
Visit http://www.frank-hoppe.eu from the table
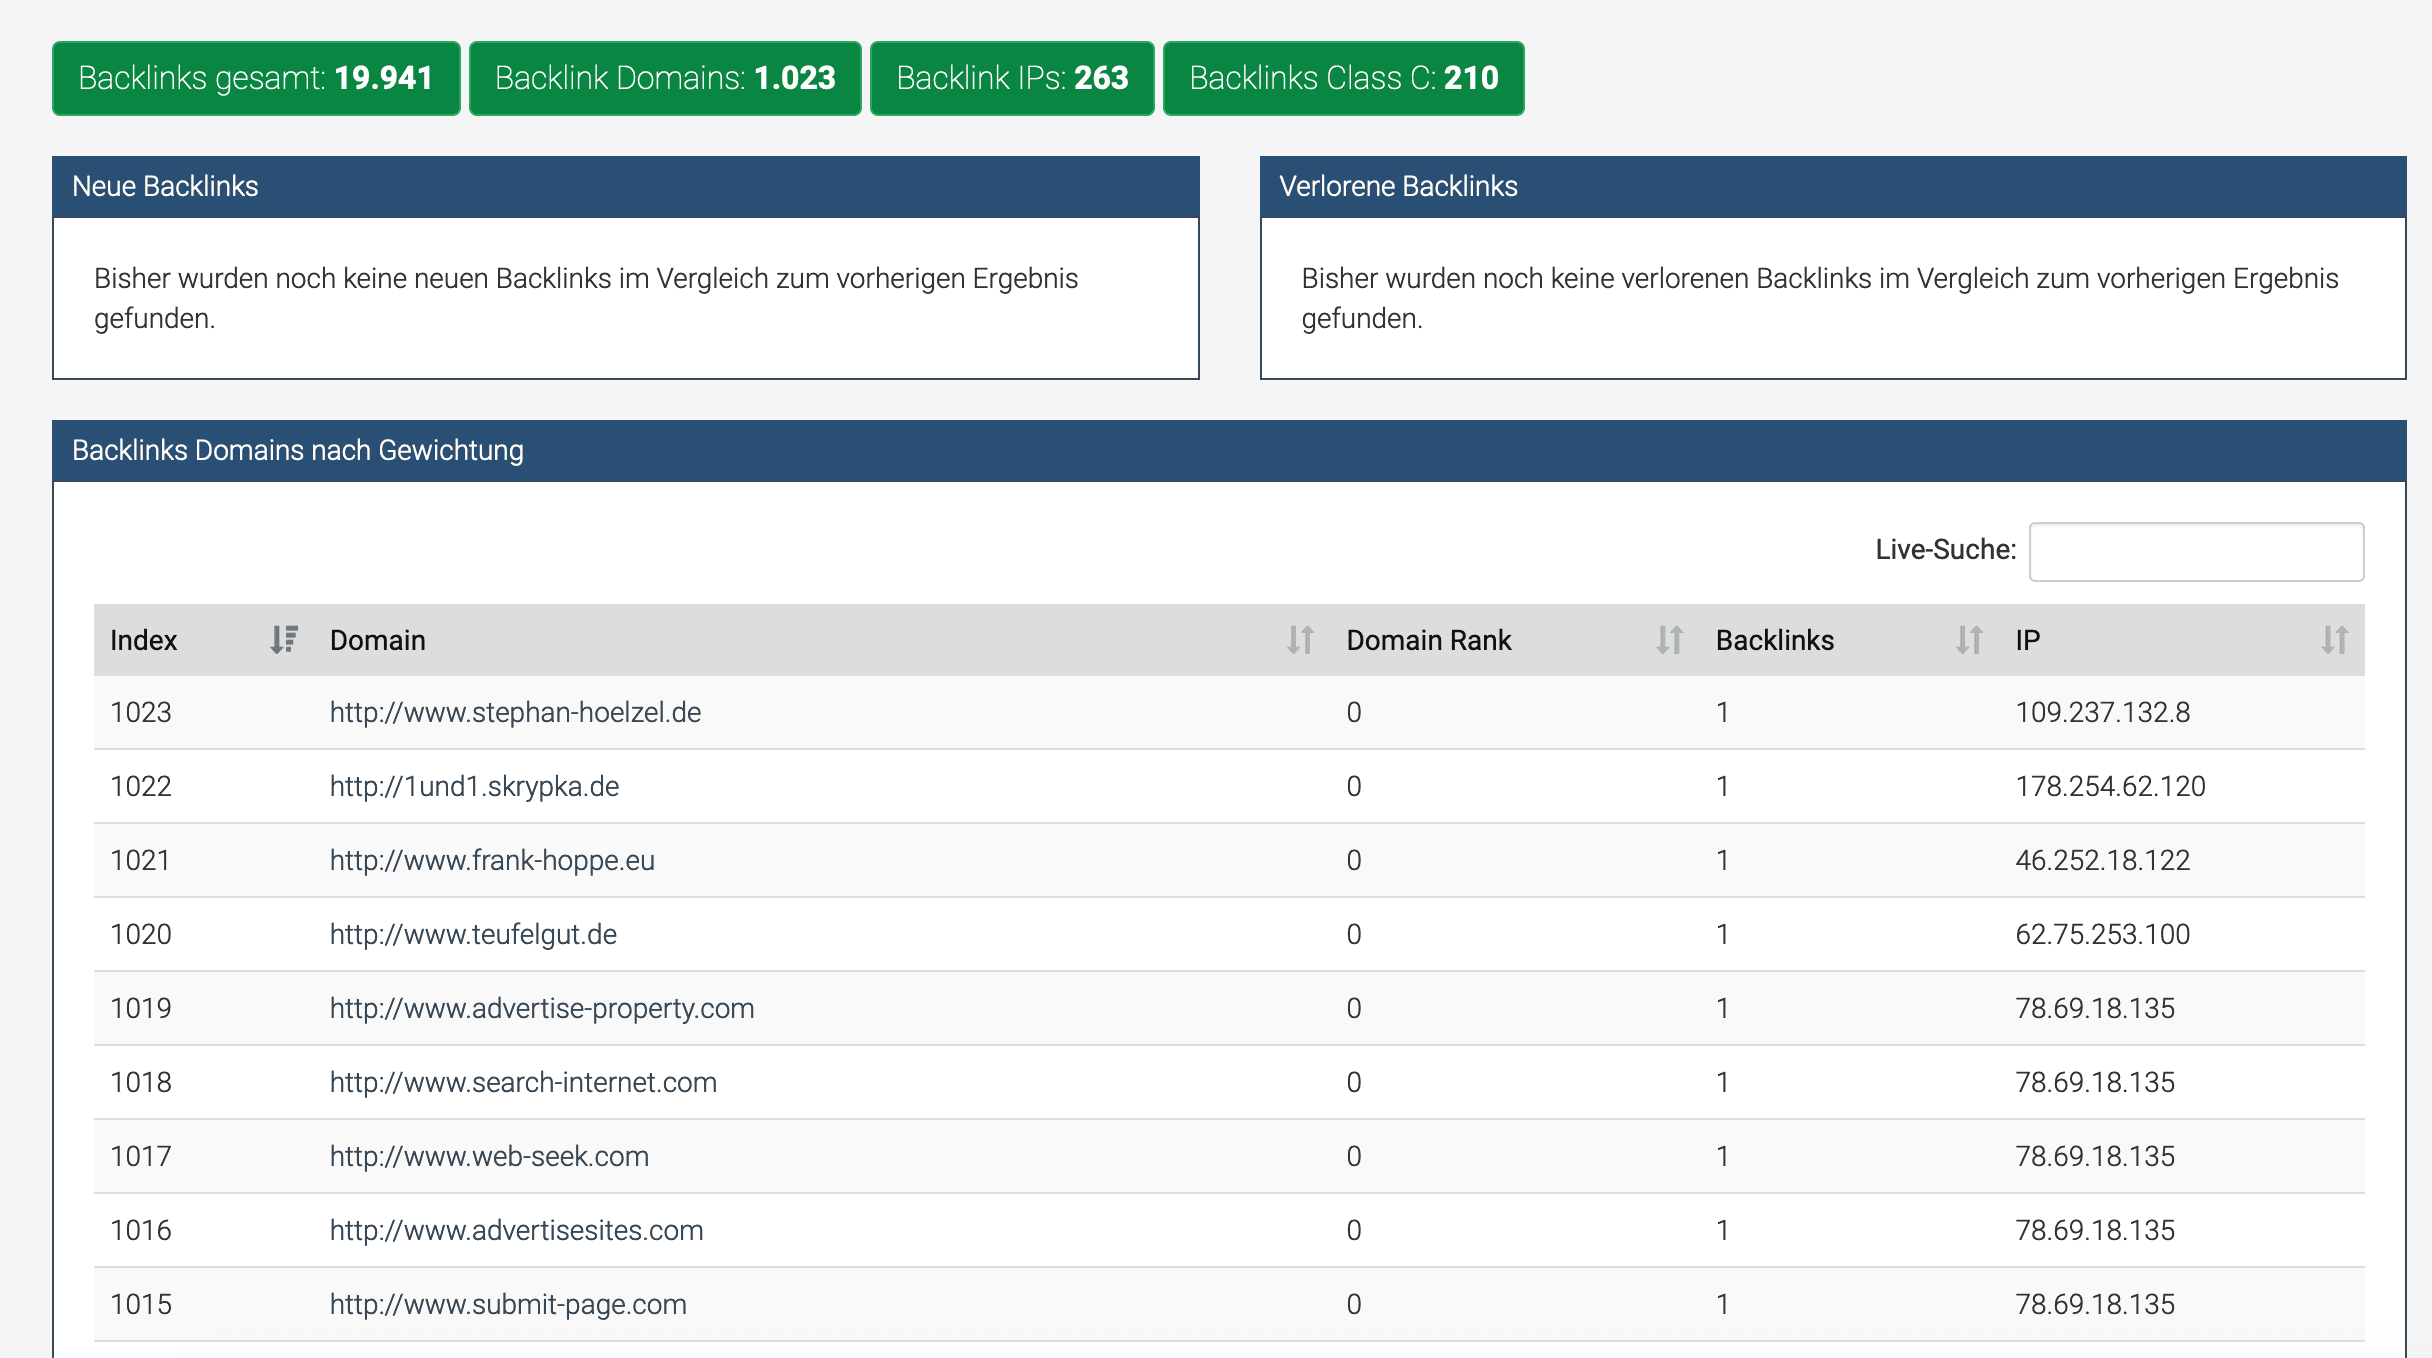point(492,860)
